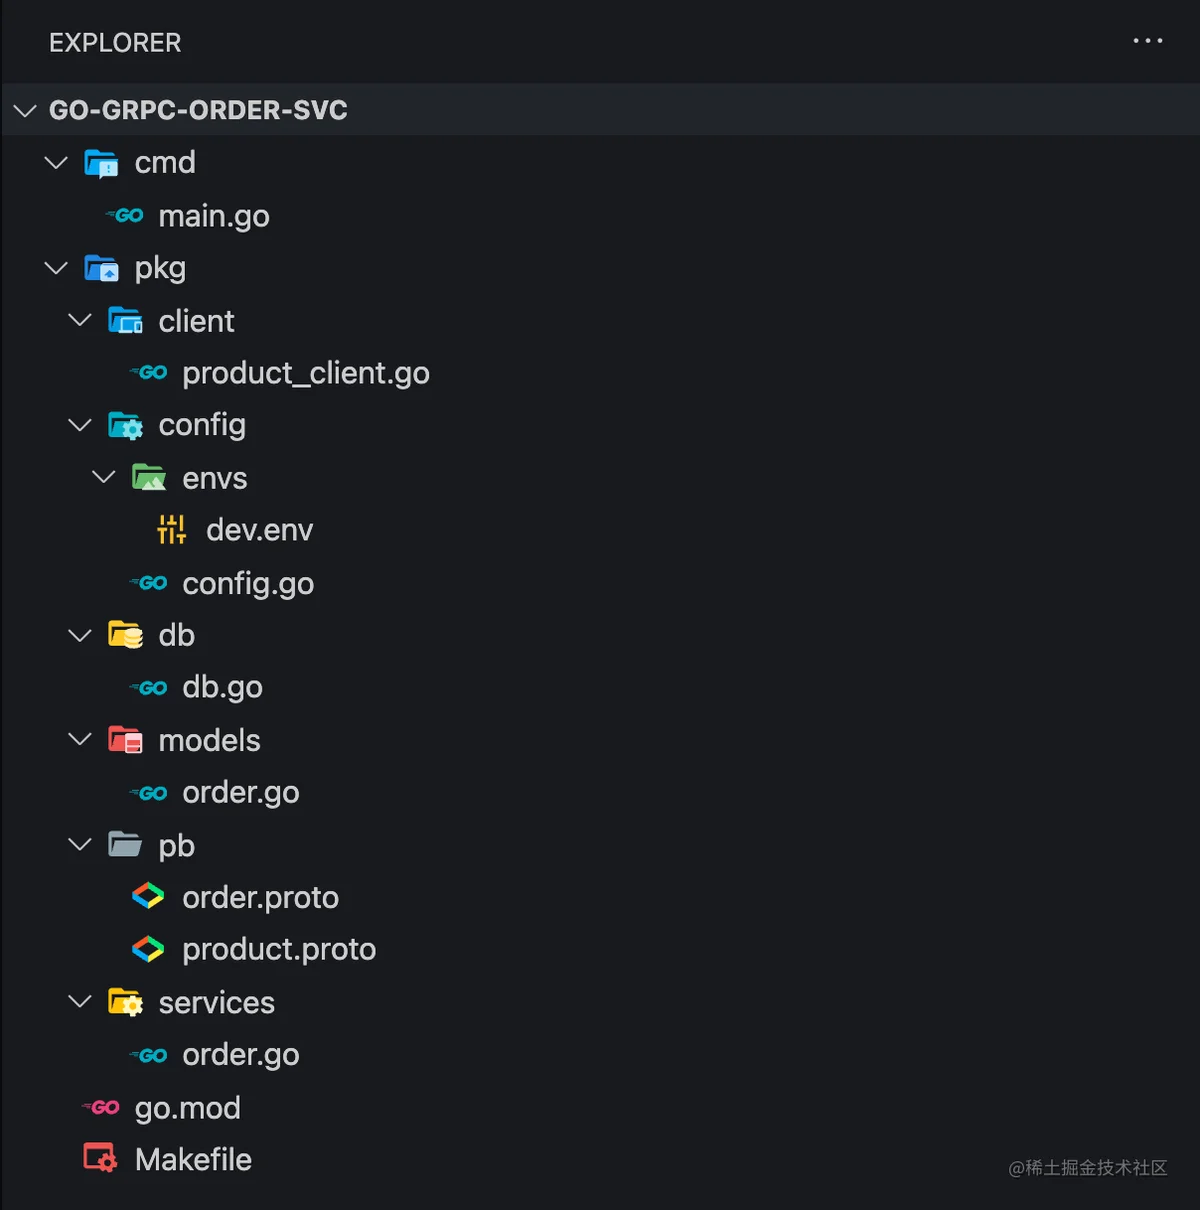This screenshot has height=1210, width=1200.
Task: Click the Go icon beside main.go
Action: coord(126,215)
